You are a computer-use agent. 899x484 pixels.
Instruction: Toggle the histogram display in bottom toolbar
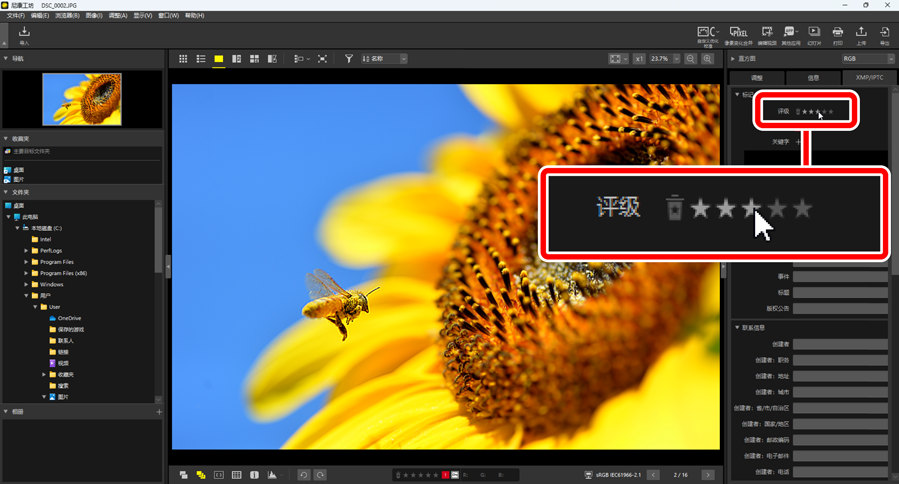[272, 475]
